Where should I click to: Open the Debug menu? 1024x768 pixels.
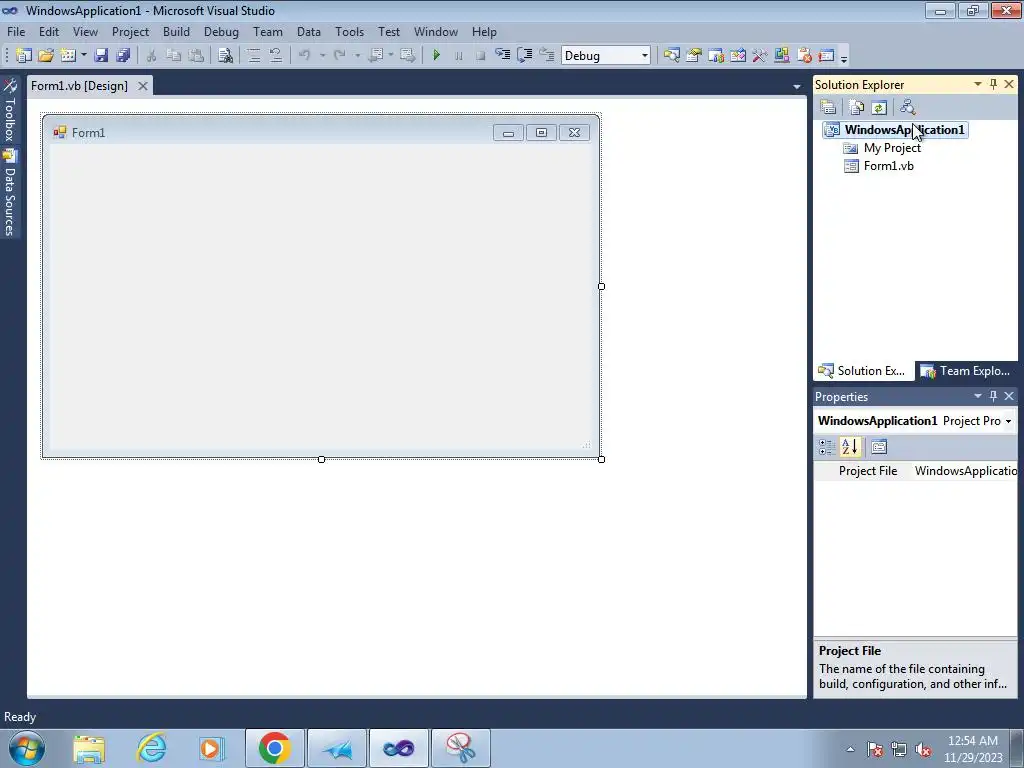pos(221,31)
